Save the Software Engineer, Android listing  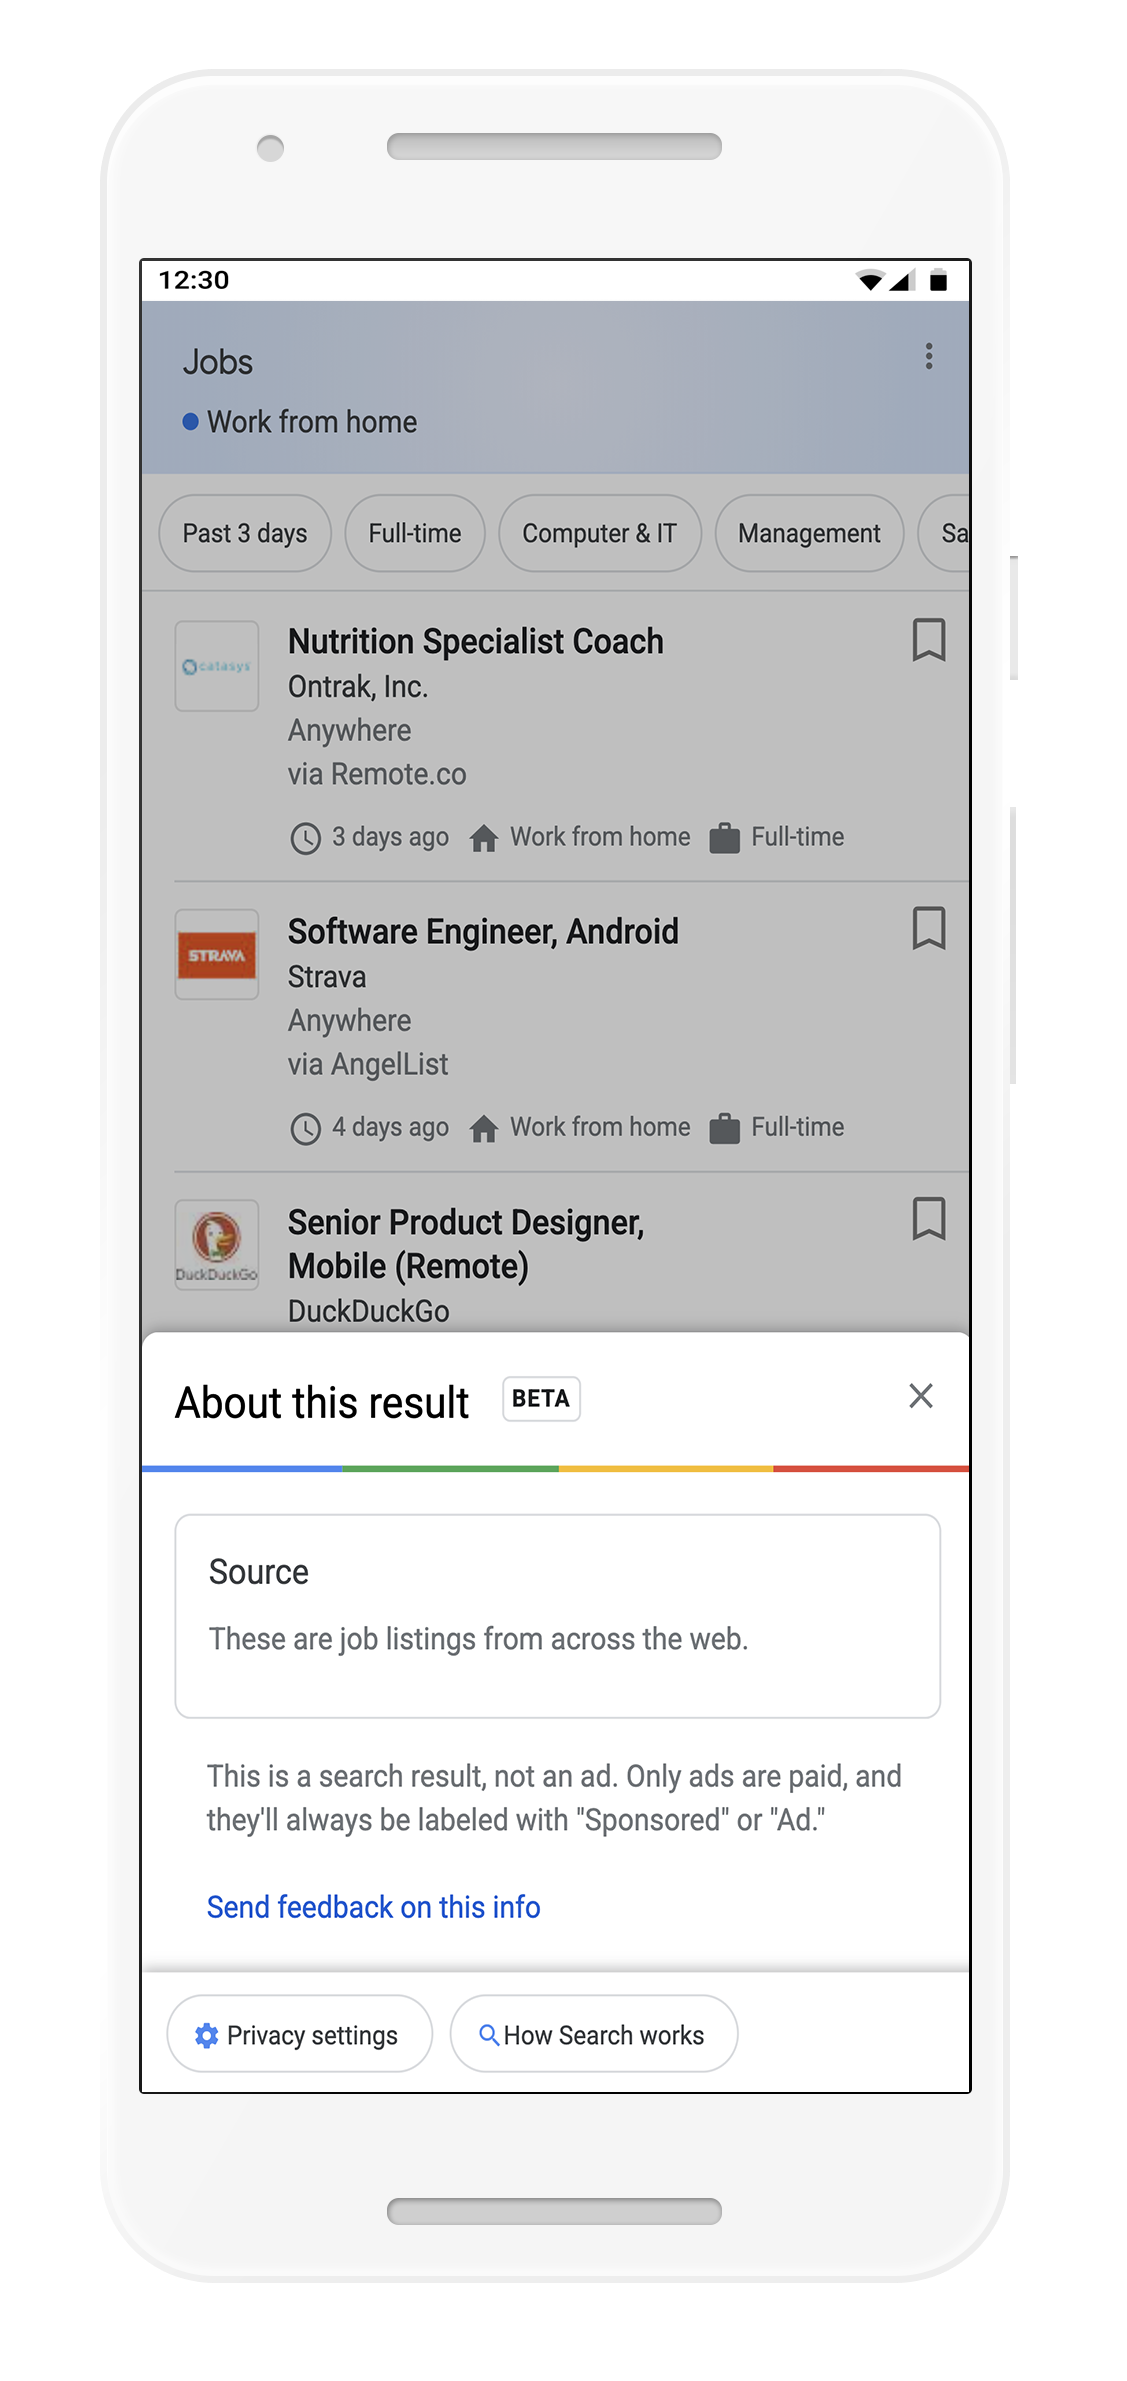[928, 929]
